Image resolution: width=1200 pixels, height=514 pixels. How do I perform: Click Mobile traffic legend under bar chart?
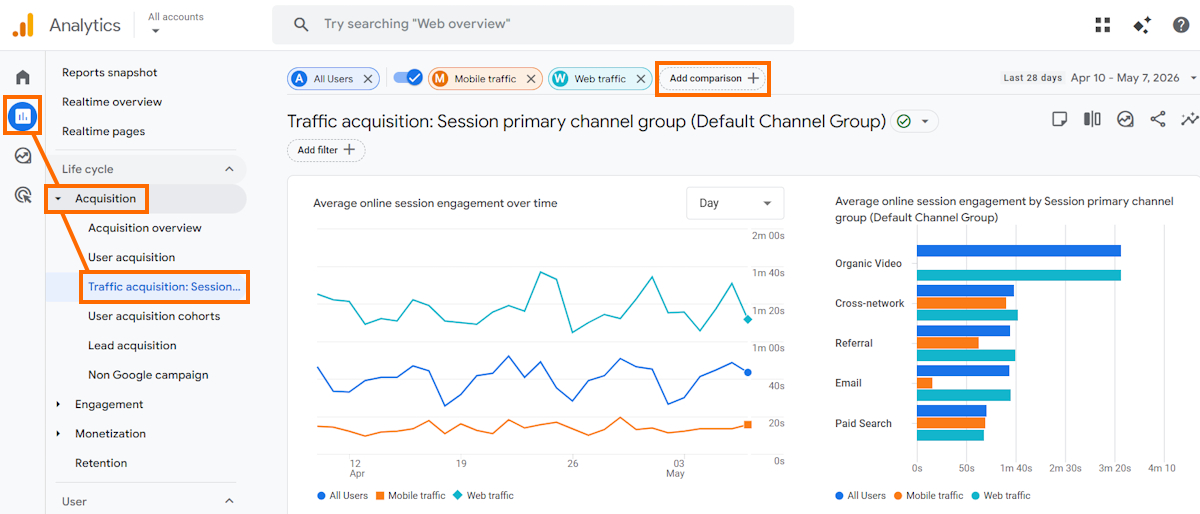929,496
